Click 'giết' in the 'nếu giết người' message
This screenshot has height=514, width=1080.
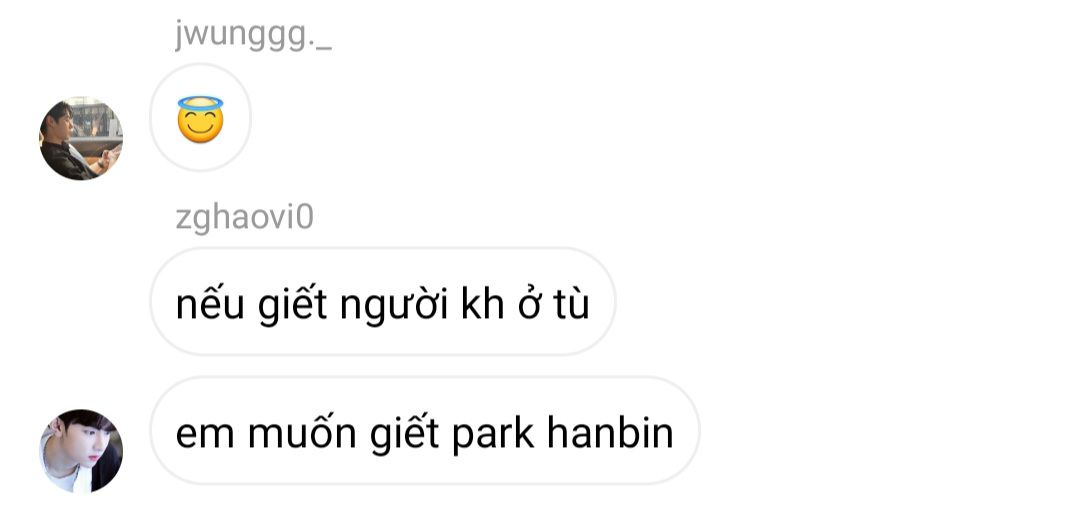pos(292,305)
